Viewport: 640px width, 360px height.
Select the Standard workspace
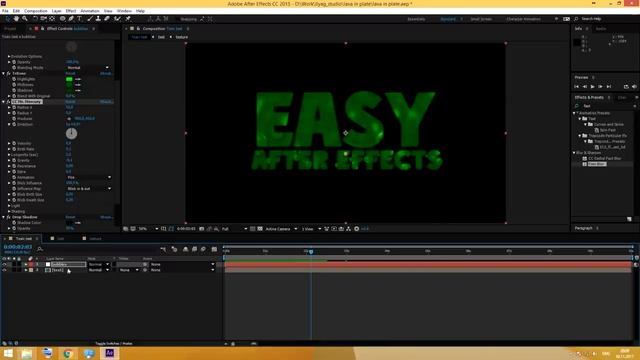pos(448,19)
